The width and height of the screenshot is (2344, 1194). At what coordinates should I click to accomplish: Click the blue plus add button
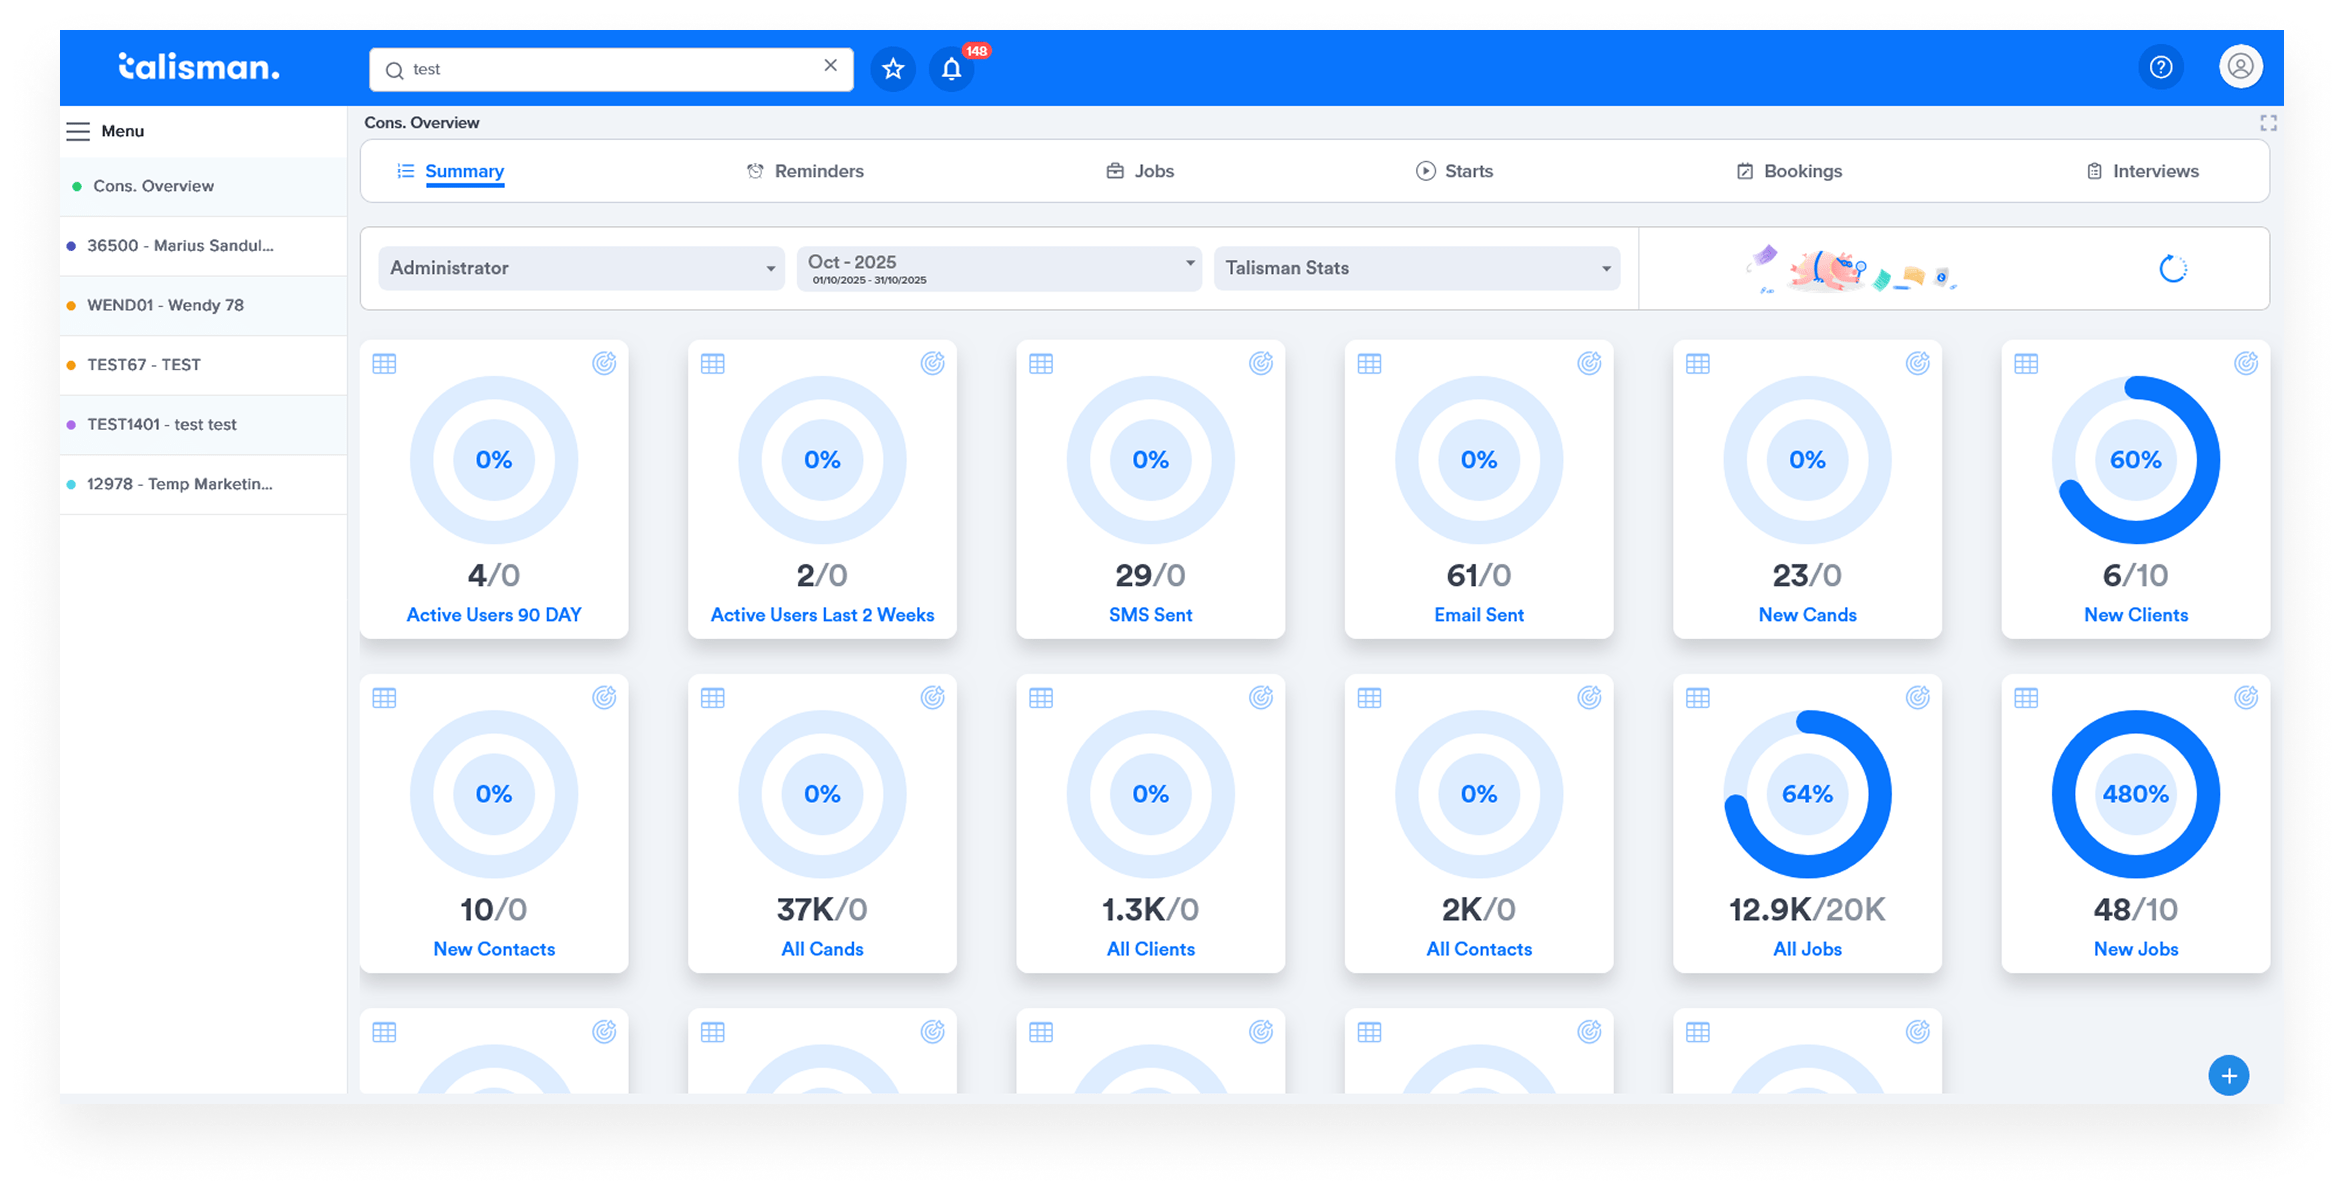[2228, 1075]
